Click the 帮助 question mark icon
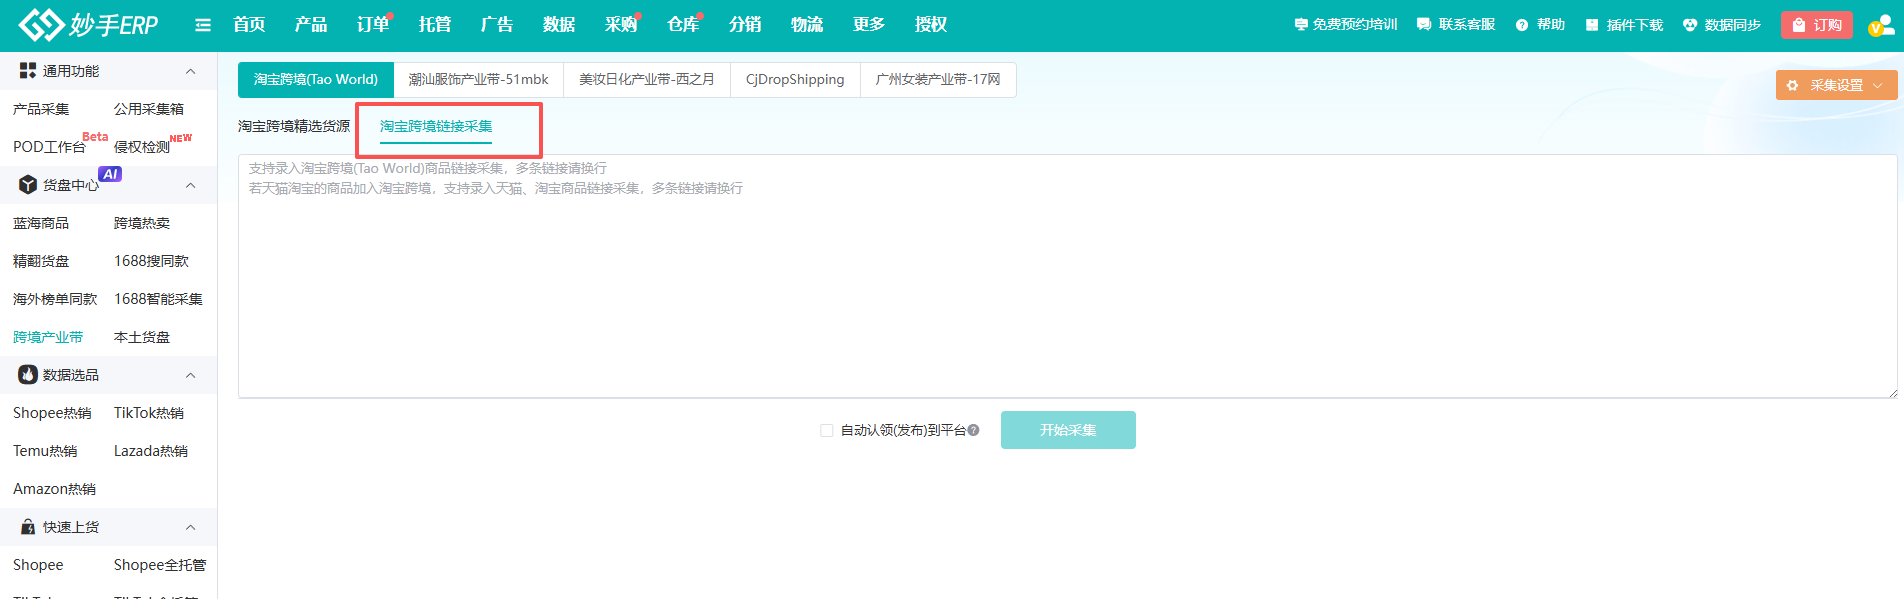1904x599 pixels. [x=1522, y=25]
